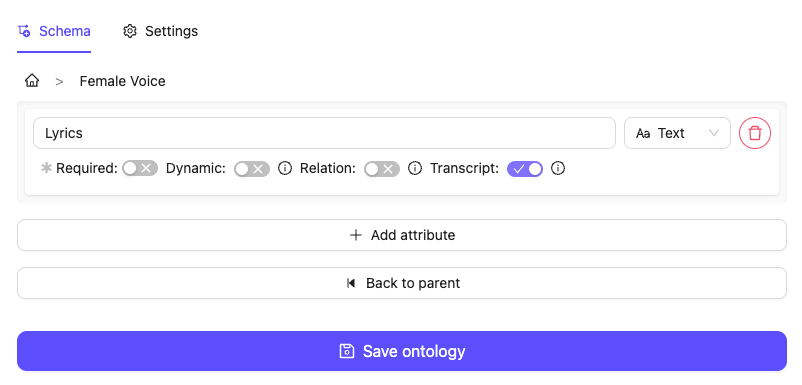This screenshot has width=802, height=385.
Task: Disable the Transcript toggle
Action: 525,169
